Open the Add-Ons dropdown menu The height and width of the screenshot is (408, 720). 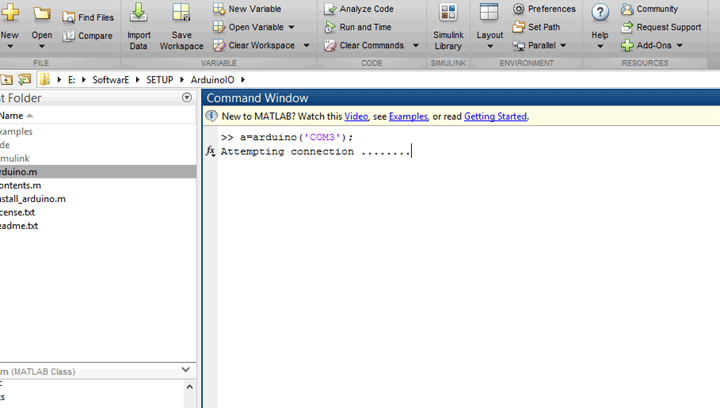click(x=679, y=46)
